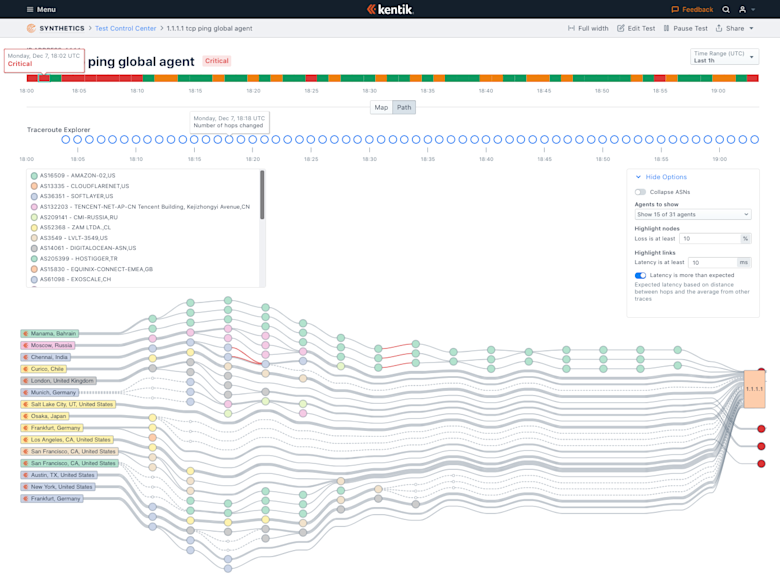Select AS36351 SOFTLAYER legend entry
780x576 pixels.
72,196
